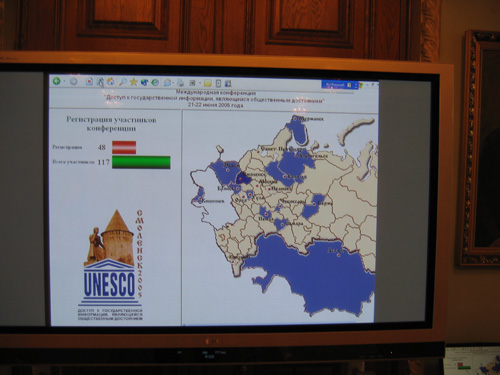The height and width of the screenshot is (375, 500).
Task: Click the large blue Kazakhstan region
Action: pyautogui.click(x=313, y=273)
